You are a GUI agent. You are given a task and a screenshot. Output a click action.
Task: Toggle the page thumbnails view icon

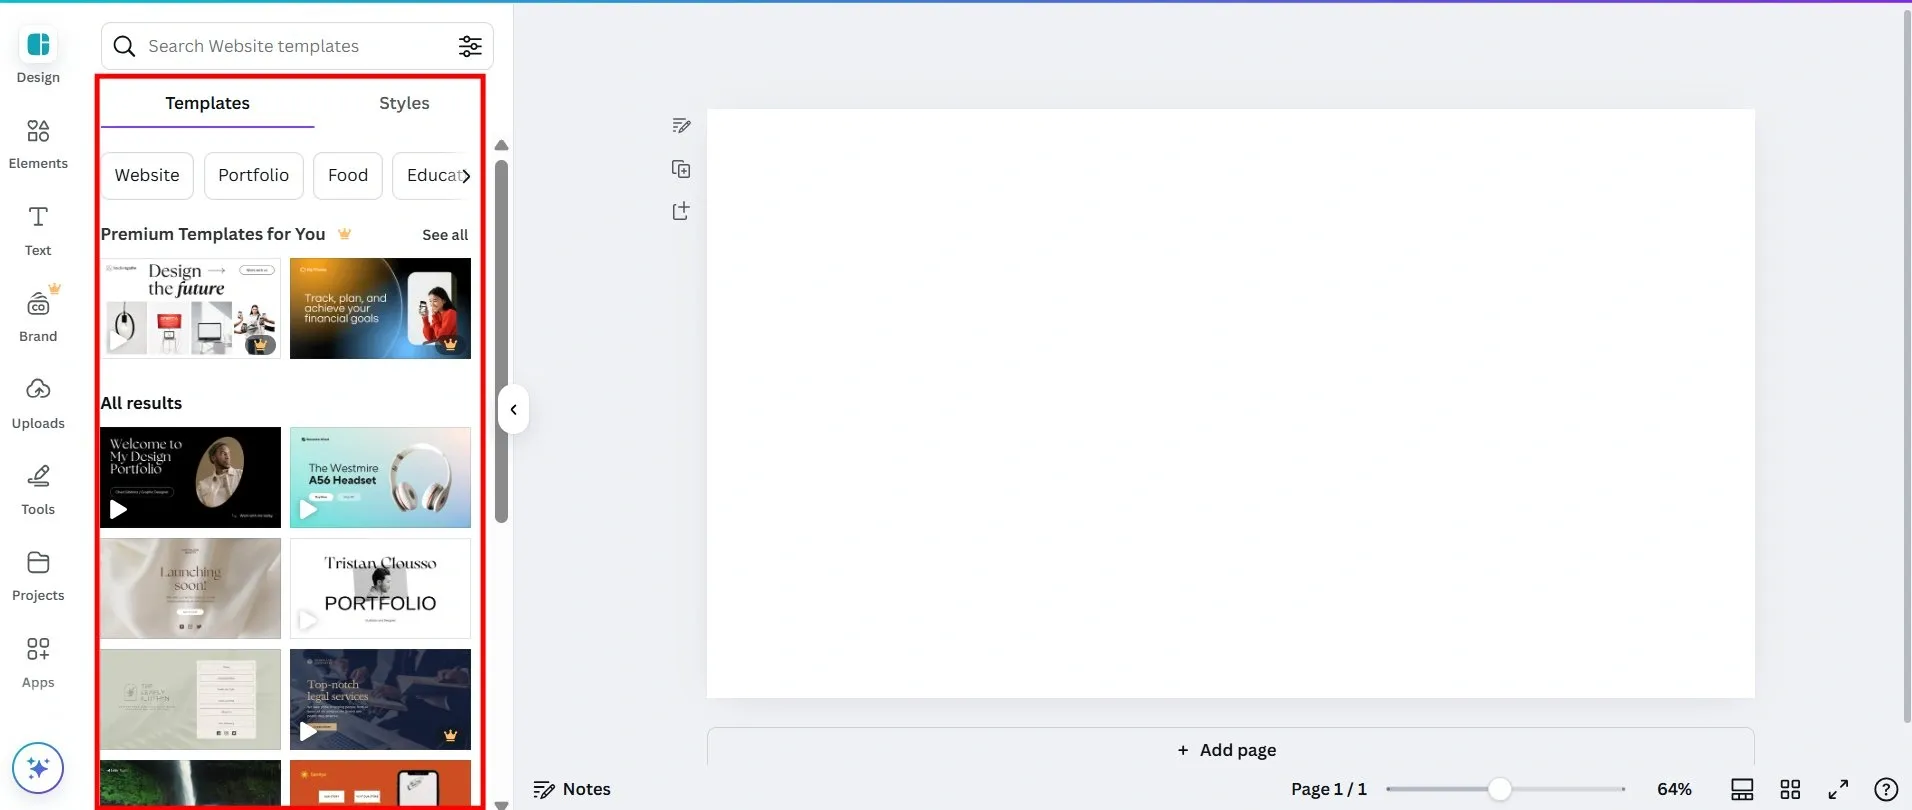click(1742, 789)
